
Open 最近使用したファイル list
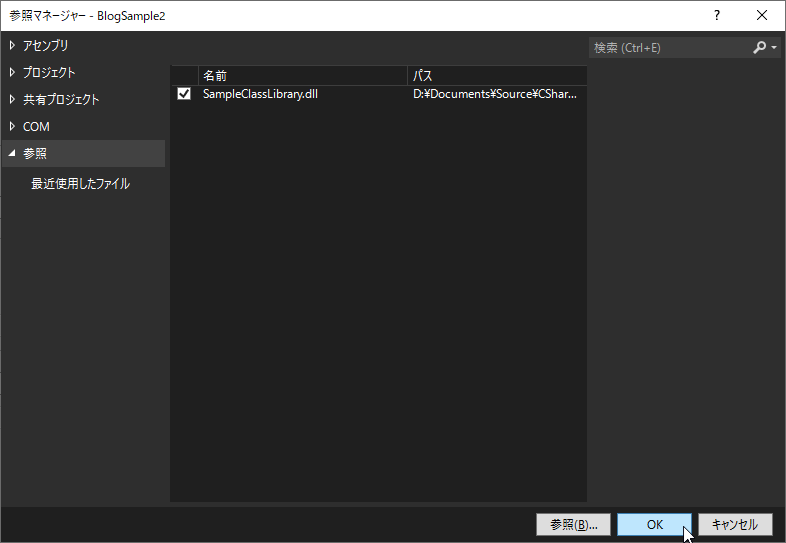80,184
